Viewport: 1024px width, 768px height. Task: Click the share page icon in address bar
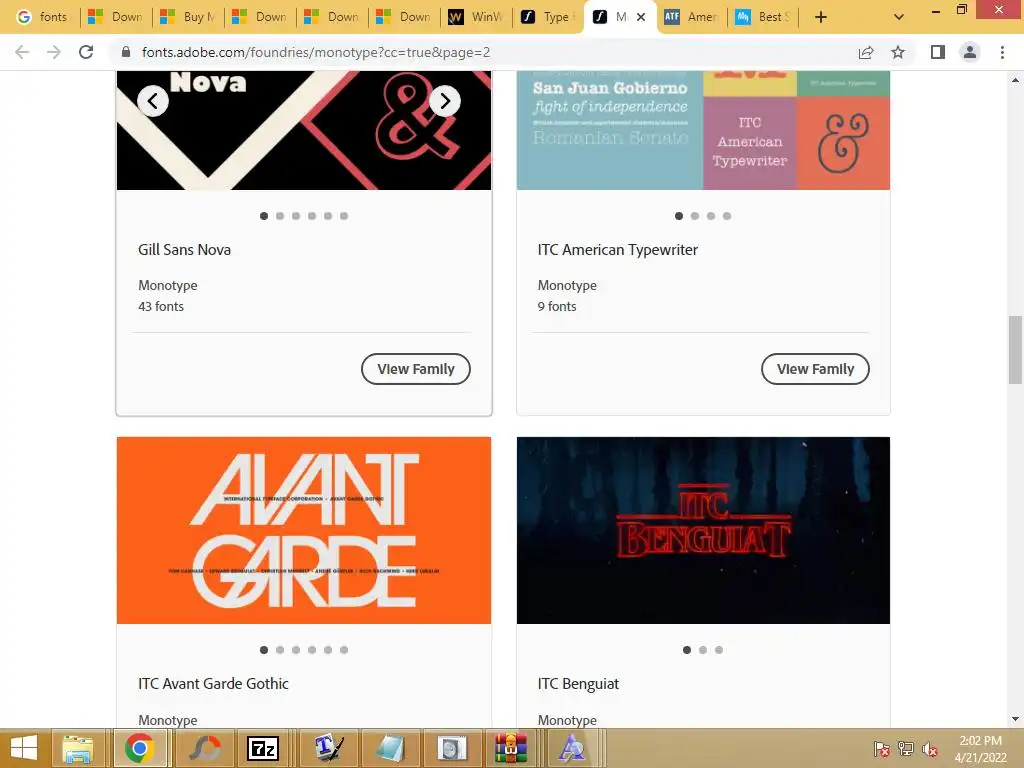click(x=866, y=52)
